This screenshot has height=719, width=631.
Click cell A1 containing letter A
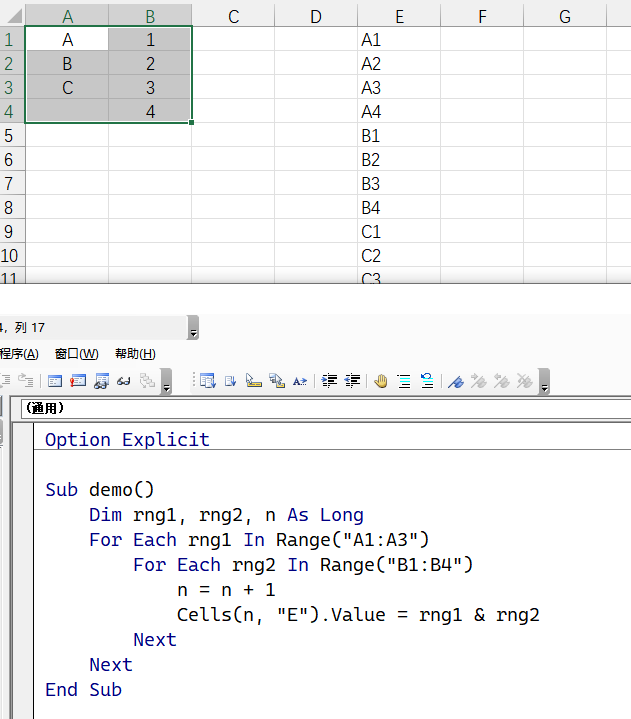tap(67, 40)
